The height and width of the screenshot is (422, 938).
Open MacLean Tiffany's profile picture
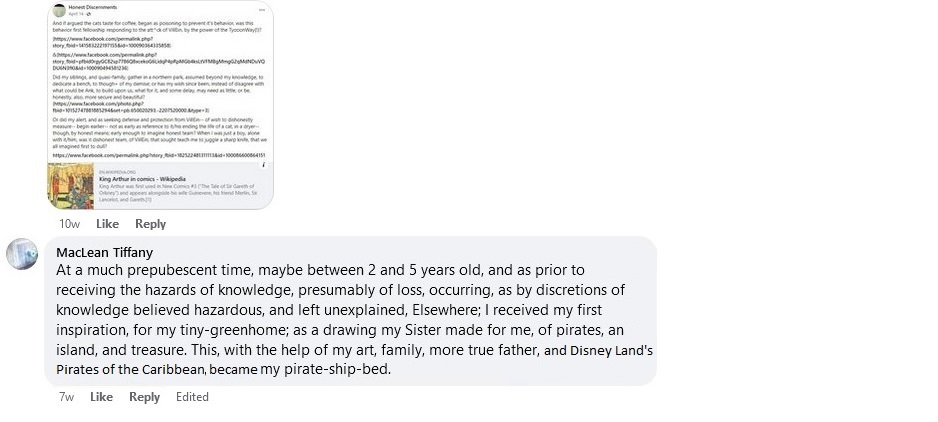22,254
